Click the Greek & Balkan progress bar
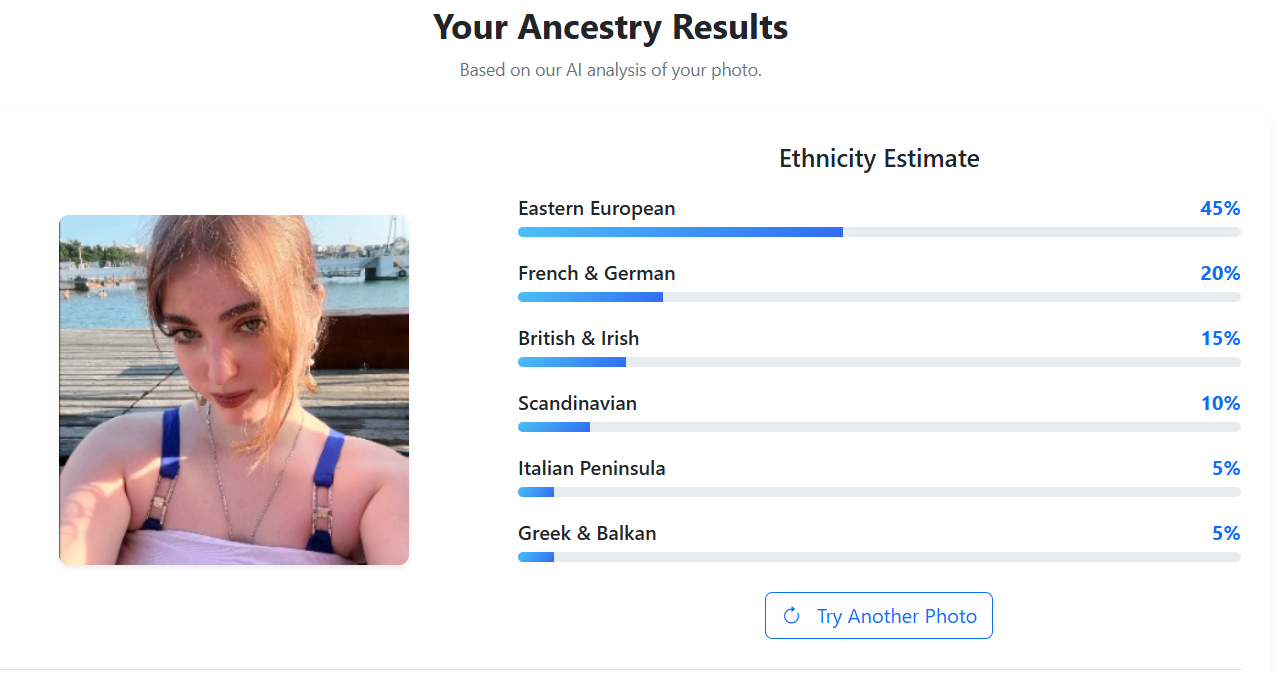 [879, 557]
